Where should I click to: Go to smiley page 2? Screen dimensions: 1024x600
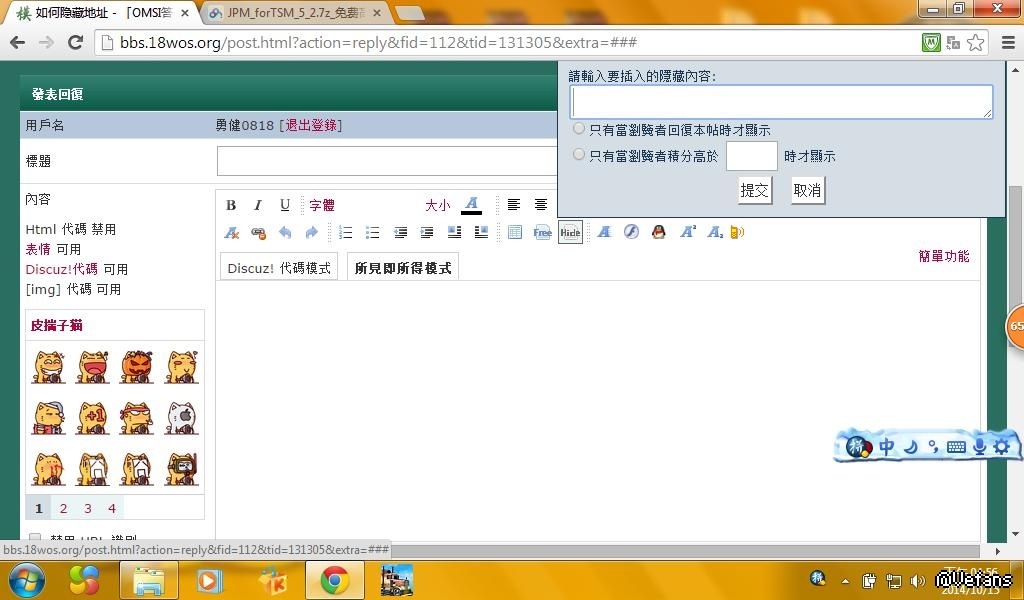[63, 508]
